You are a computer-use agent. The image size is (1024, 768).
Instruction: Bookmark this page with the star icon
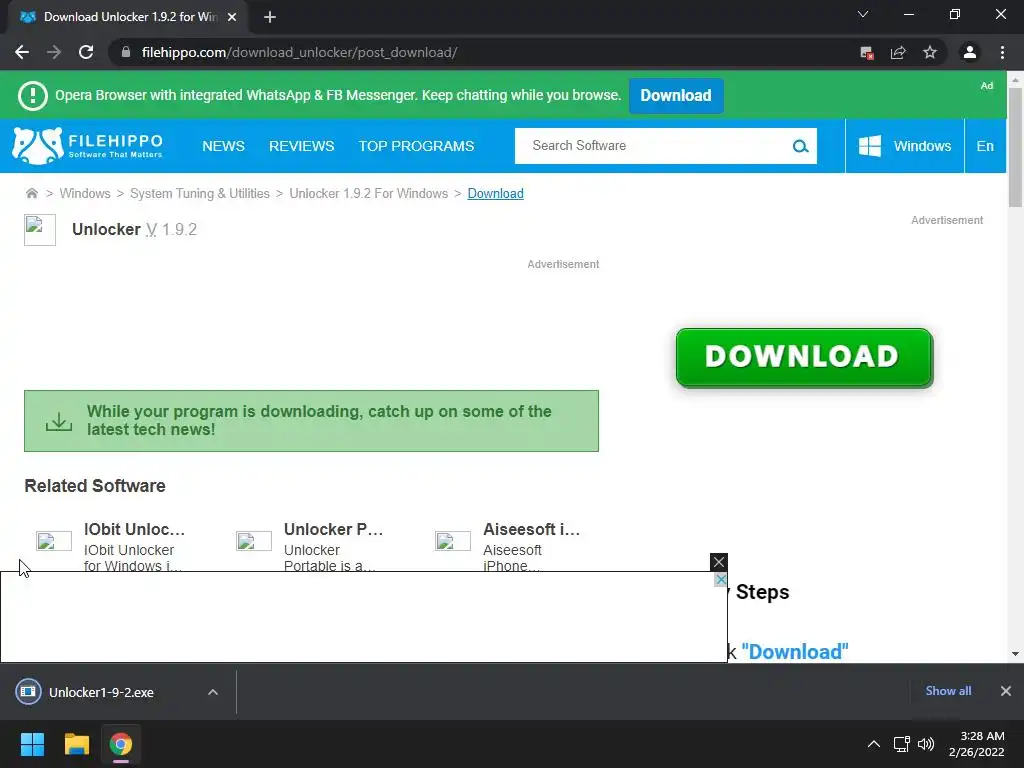(x=930, y=52)
